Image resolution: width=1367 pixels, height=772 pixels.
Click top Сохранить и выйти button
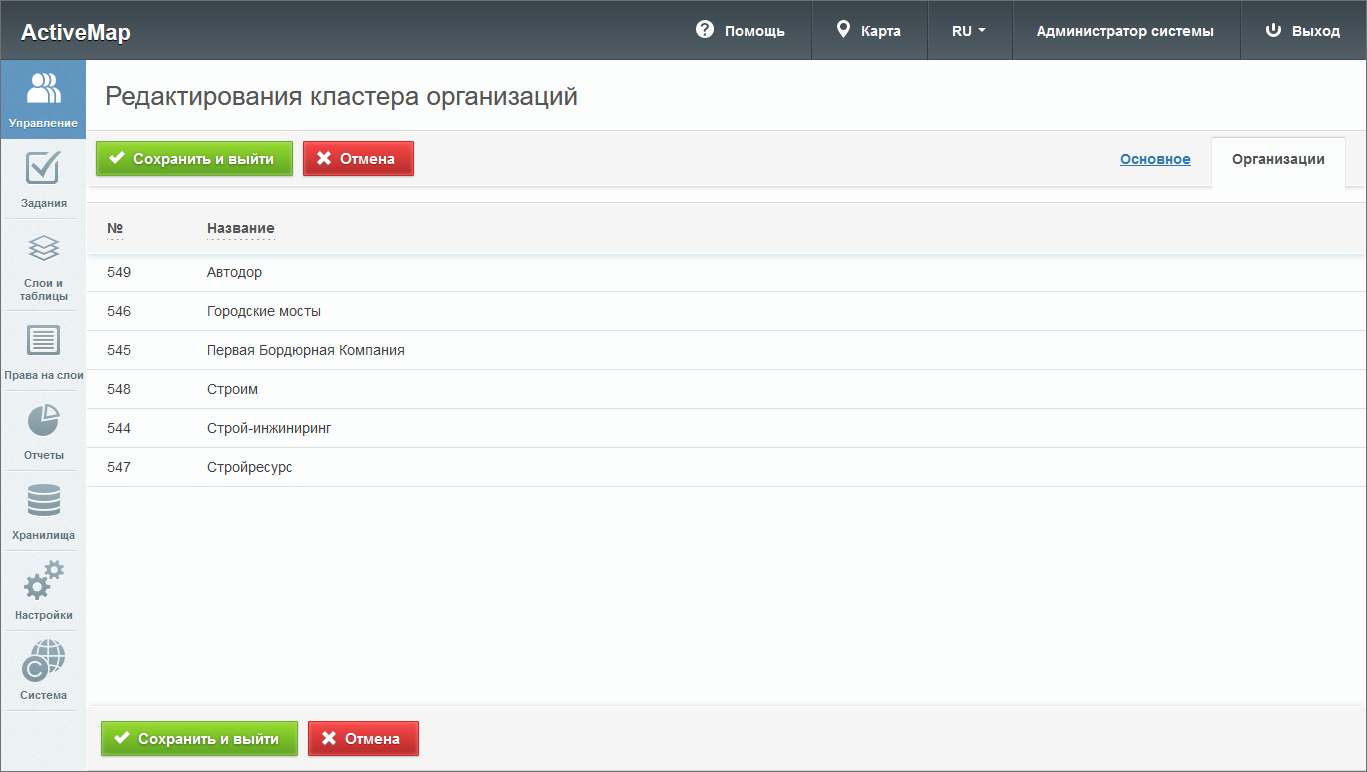194,159
